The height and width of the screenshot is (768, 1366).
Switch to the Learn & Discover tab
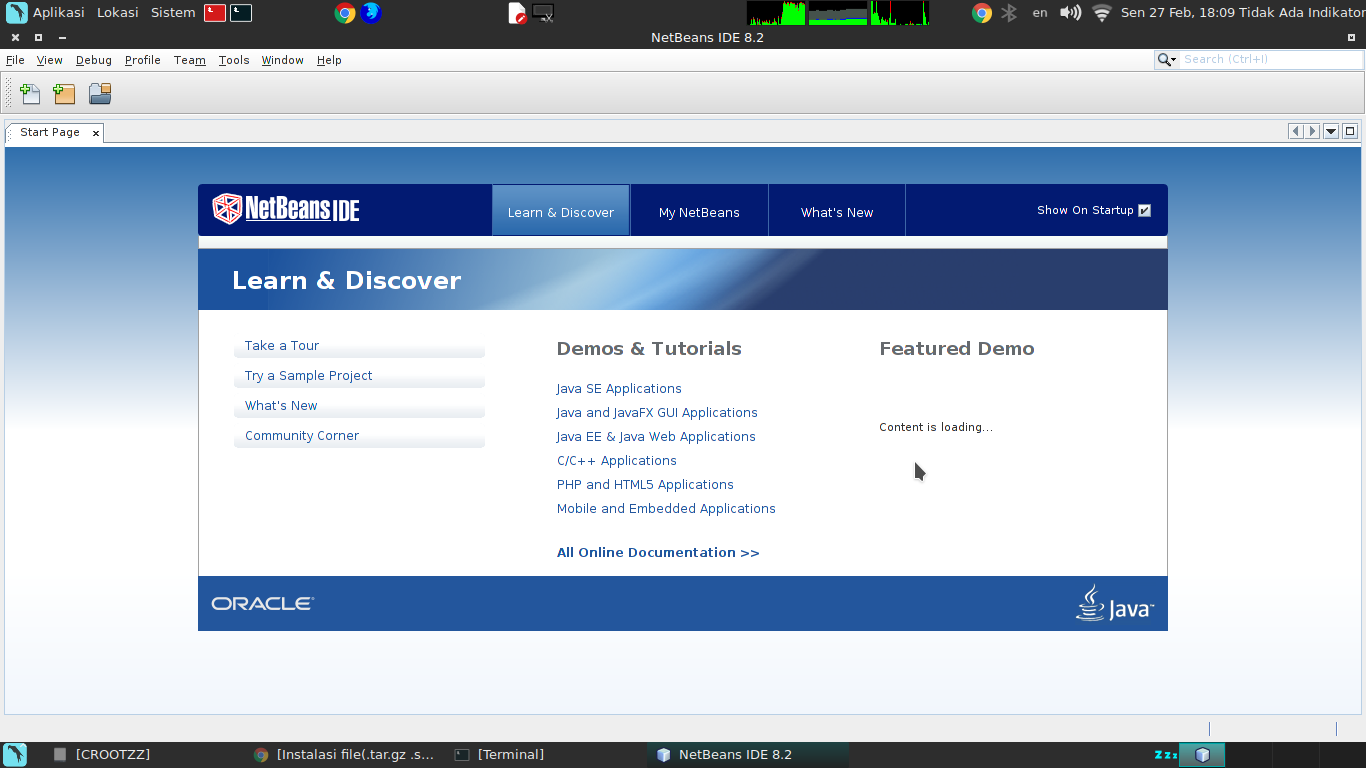(x=561, y=210)
